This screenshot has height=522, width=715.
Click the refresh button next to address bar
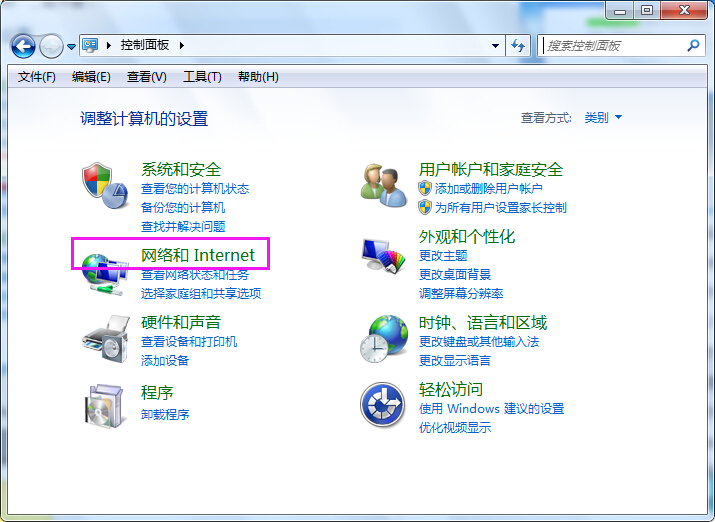(518, 46)
